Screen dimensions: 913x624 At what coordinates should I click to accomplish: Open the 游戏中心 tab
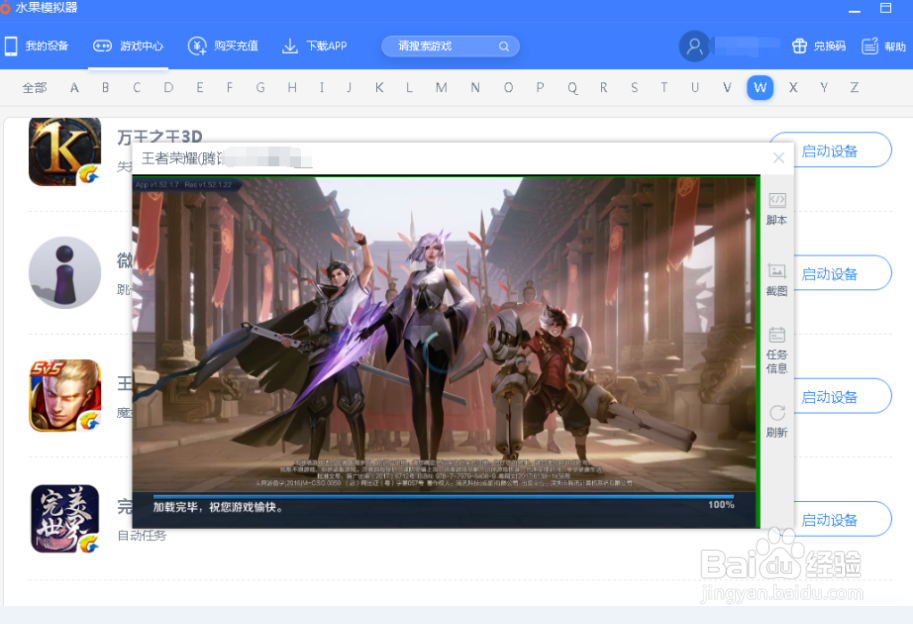128,46
